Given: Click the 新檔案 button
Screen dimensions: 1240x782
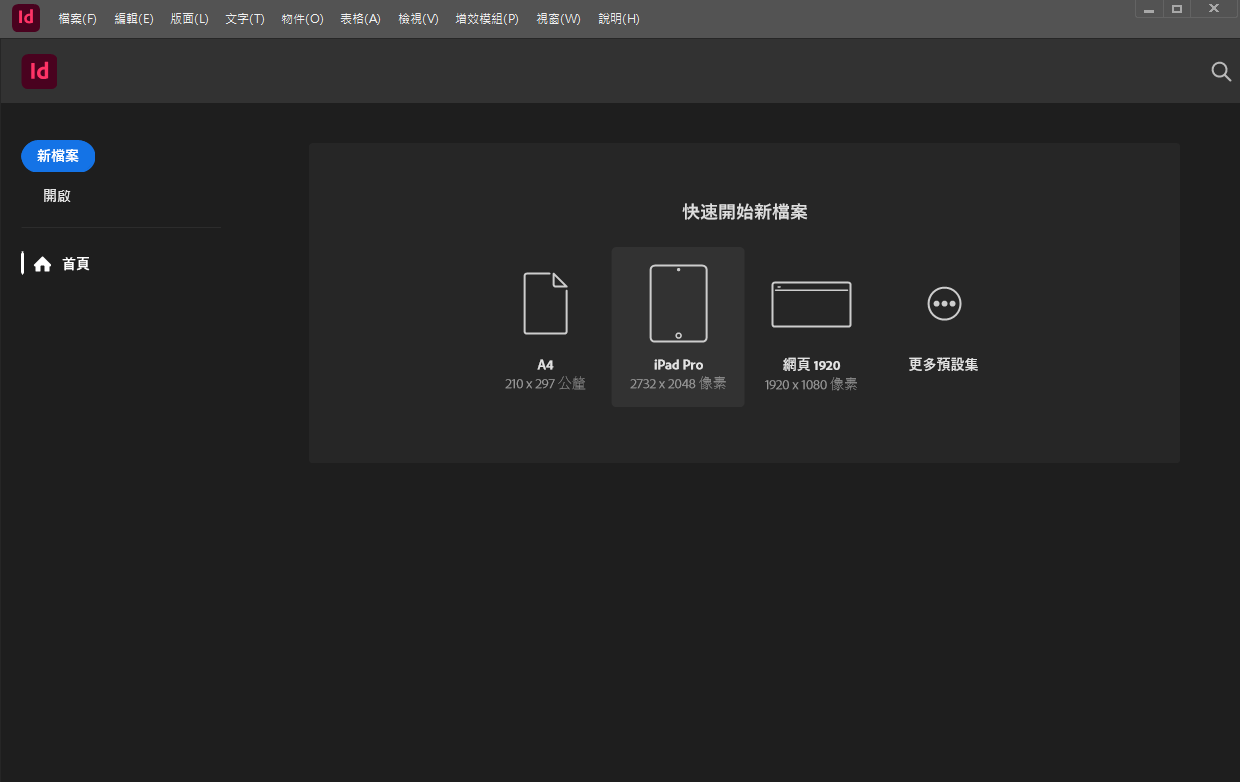Looking at the screenshot, I should pos(58,156).
